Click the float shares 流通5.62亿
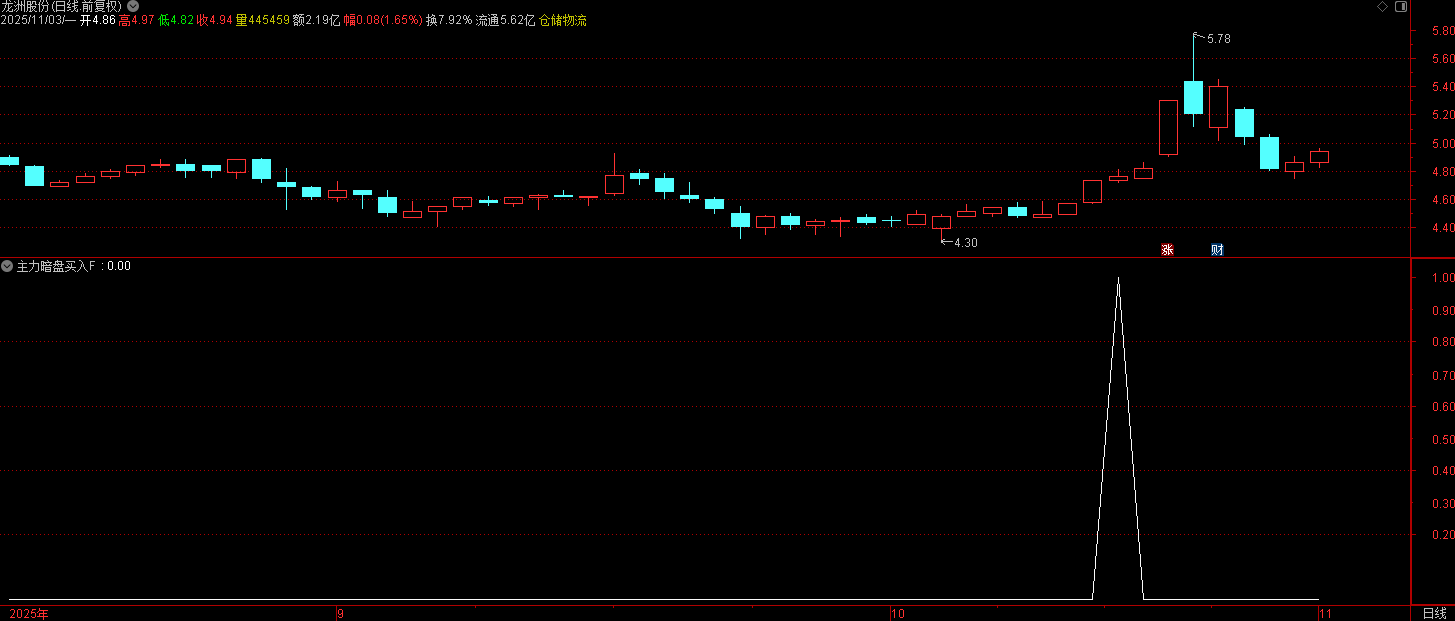 tap(505, 20)
